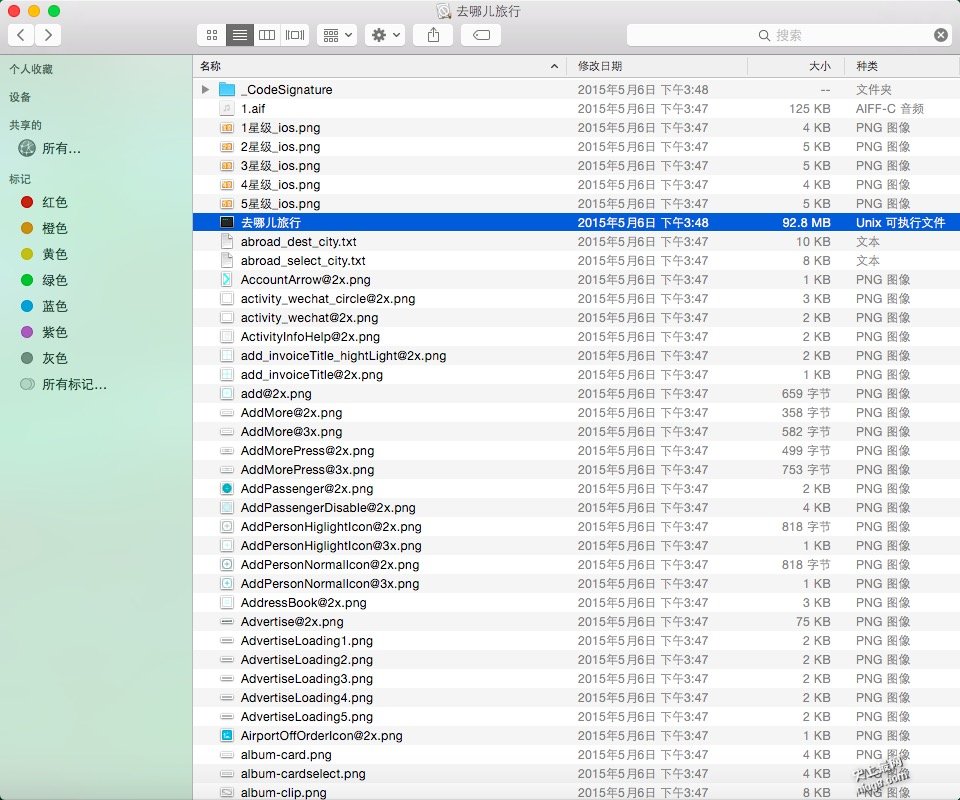Select the 1星级_ios.png file icon
Image resolution: width=960 pixels, height=800 pixels.
coord(227,127)
